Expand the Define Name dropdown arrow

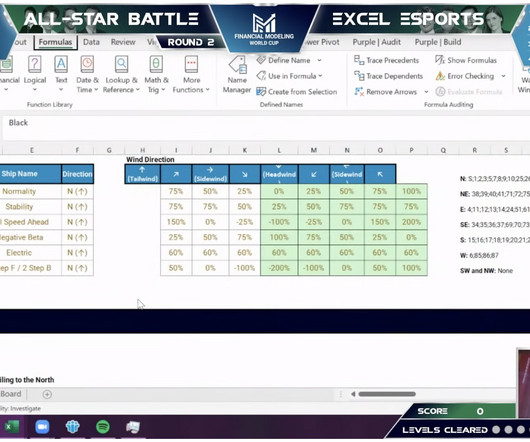click(319, 60)
